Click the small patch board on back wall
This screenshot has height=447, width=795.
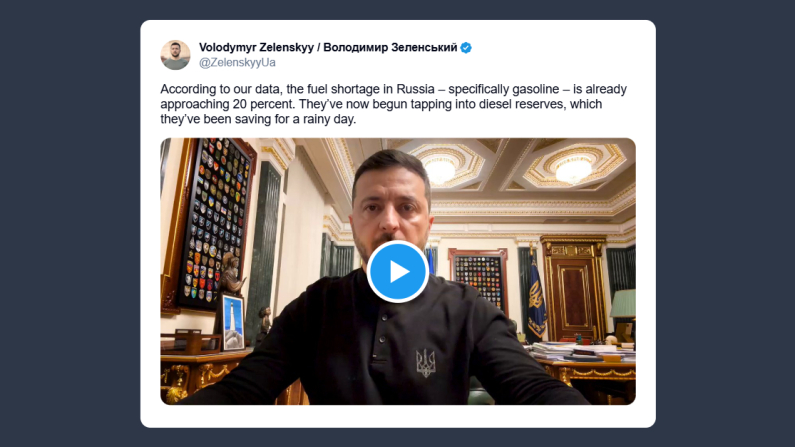478,279
